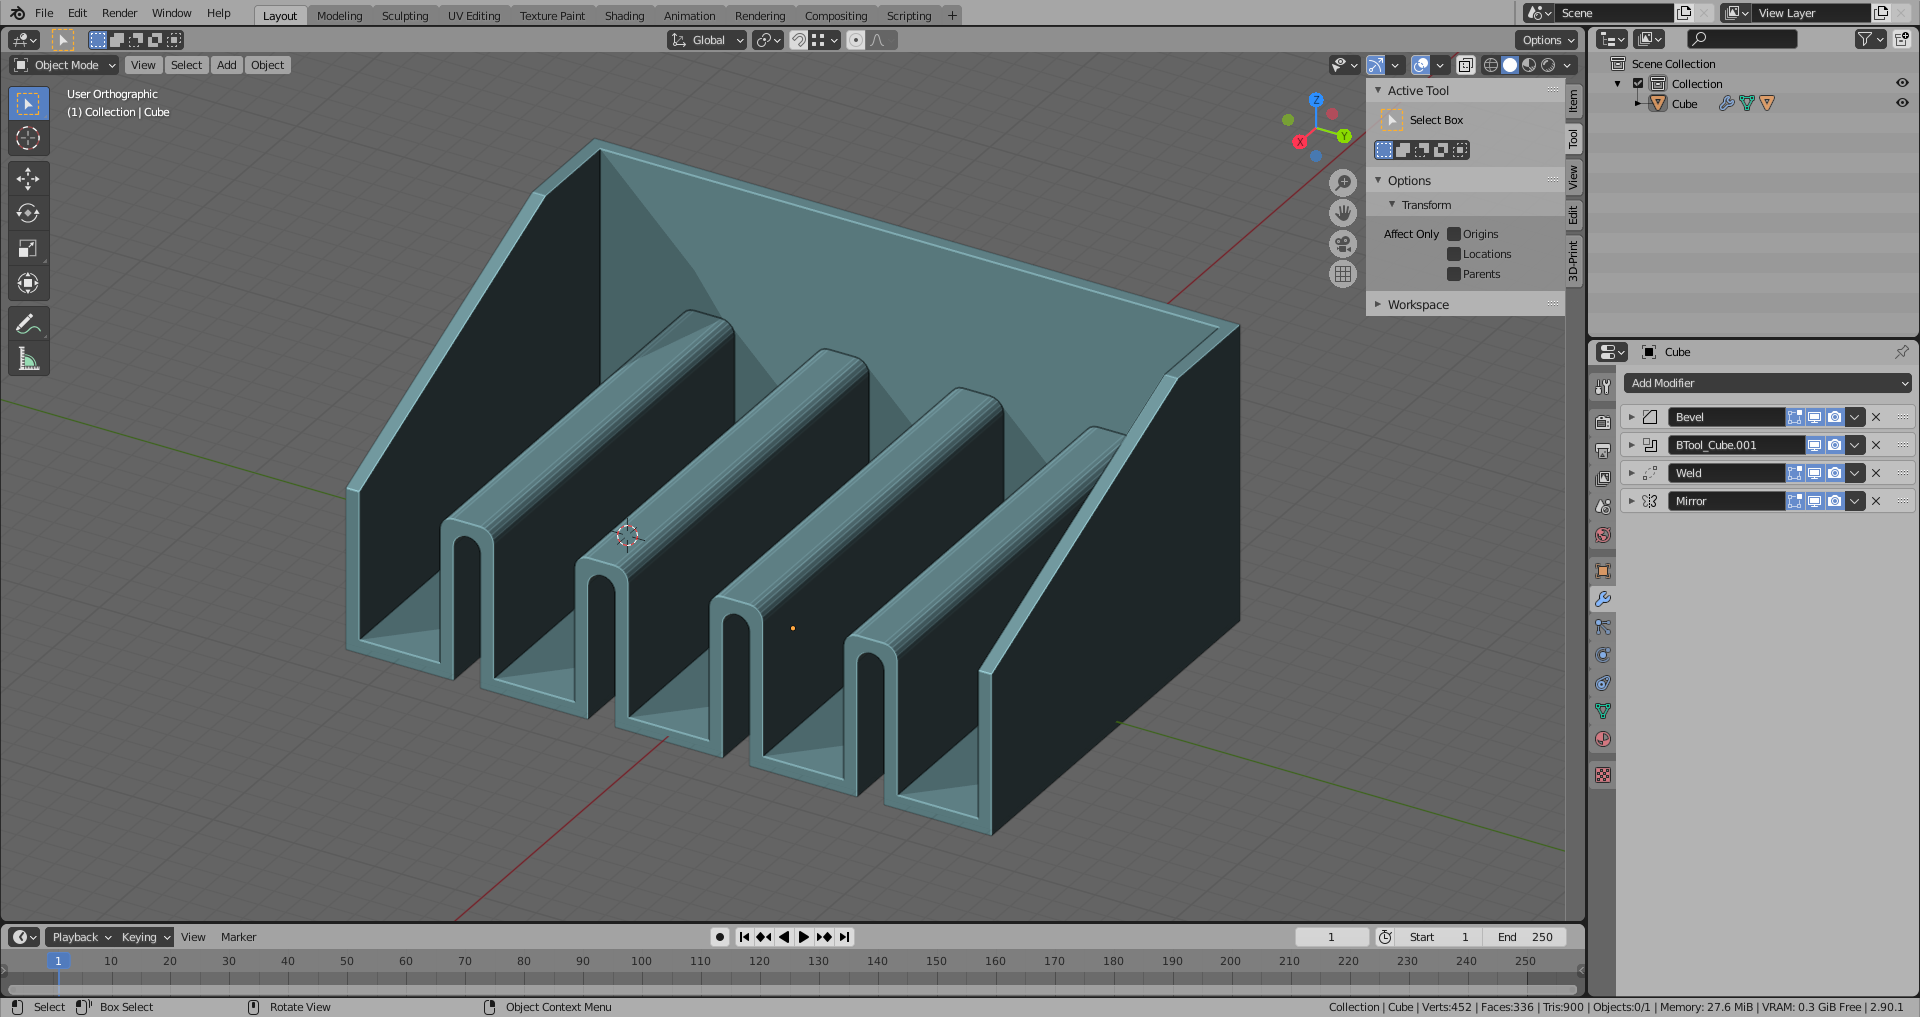Click the End frame field
Viewport: 1920px width, 1017px height.
pyautogui.click(x=1524, y=937)
